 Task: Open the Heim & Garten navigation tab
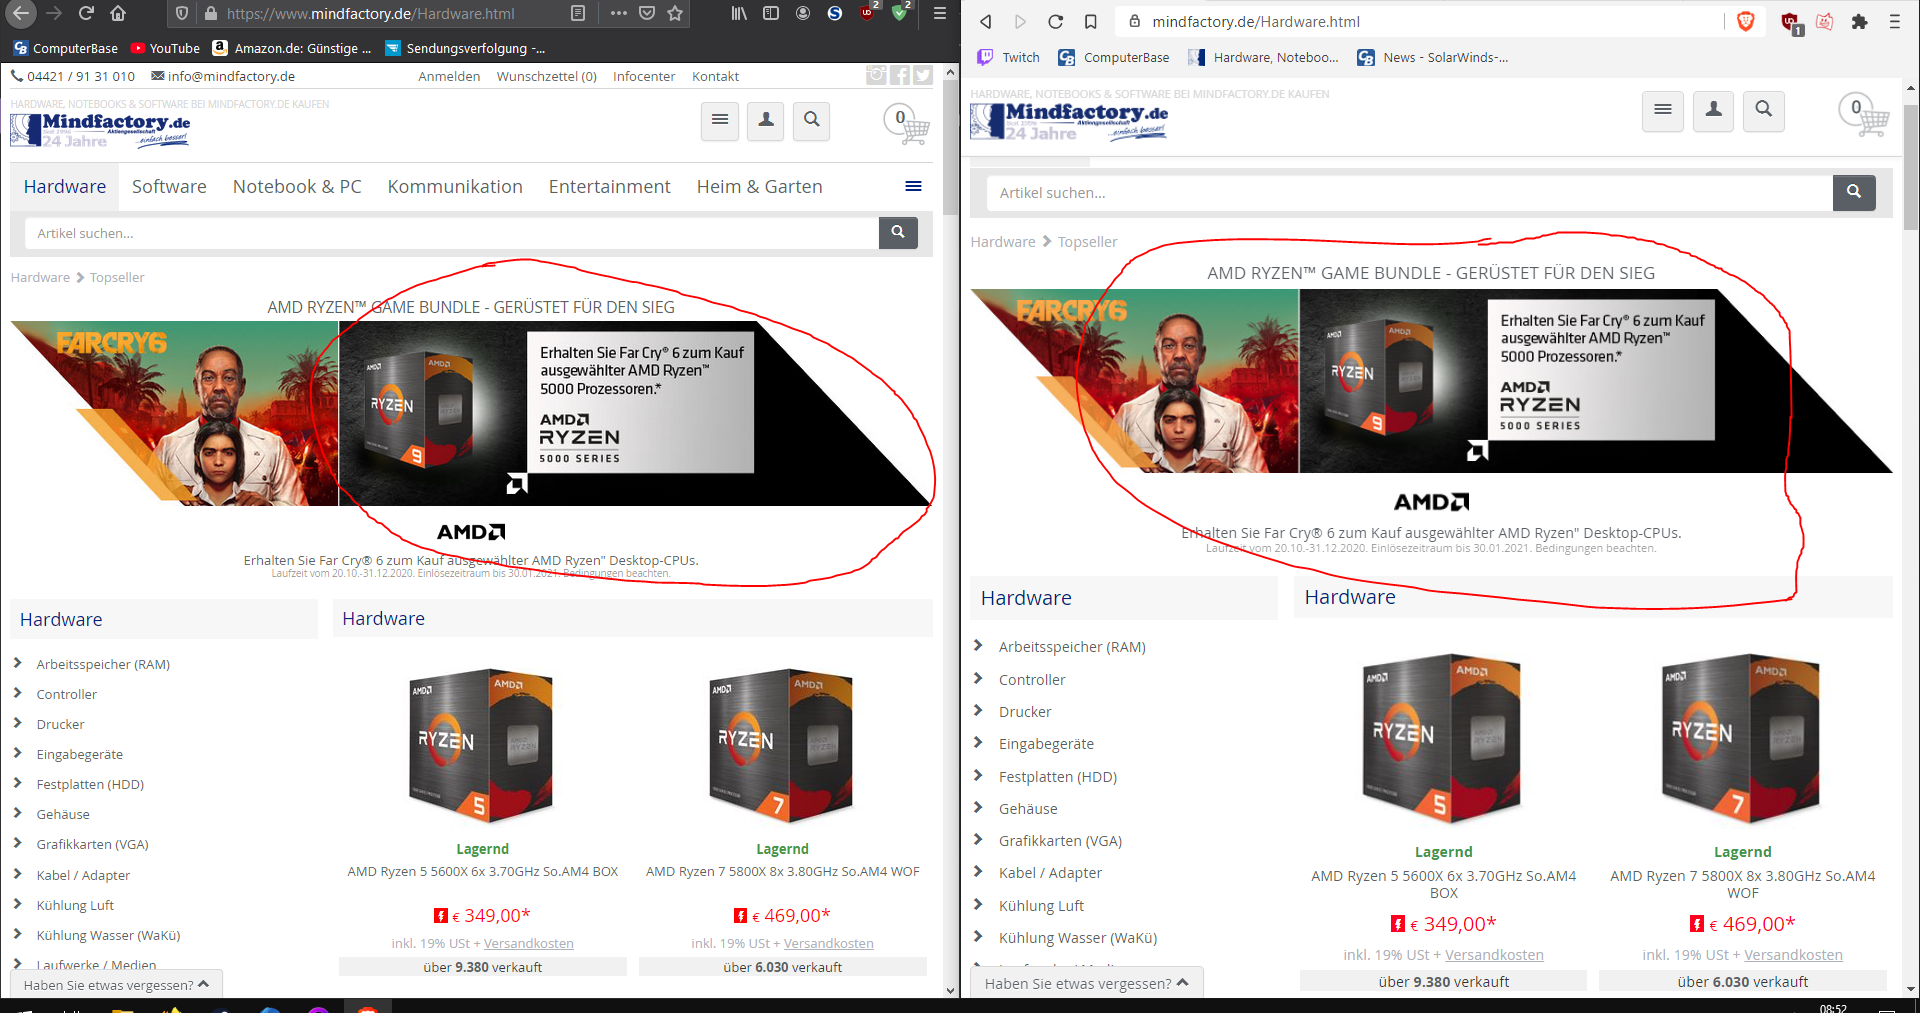(x=759, y=187)
